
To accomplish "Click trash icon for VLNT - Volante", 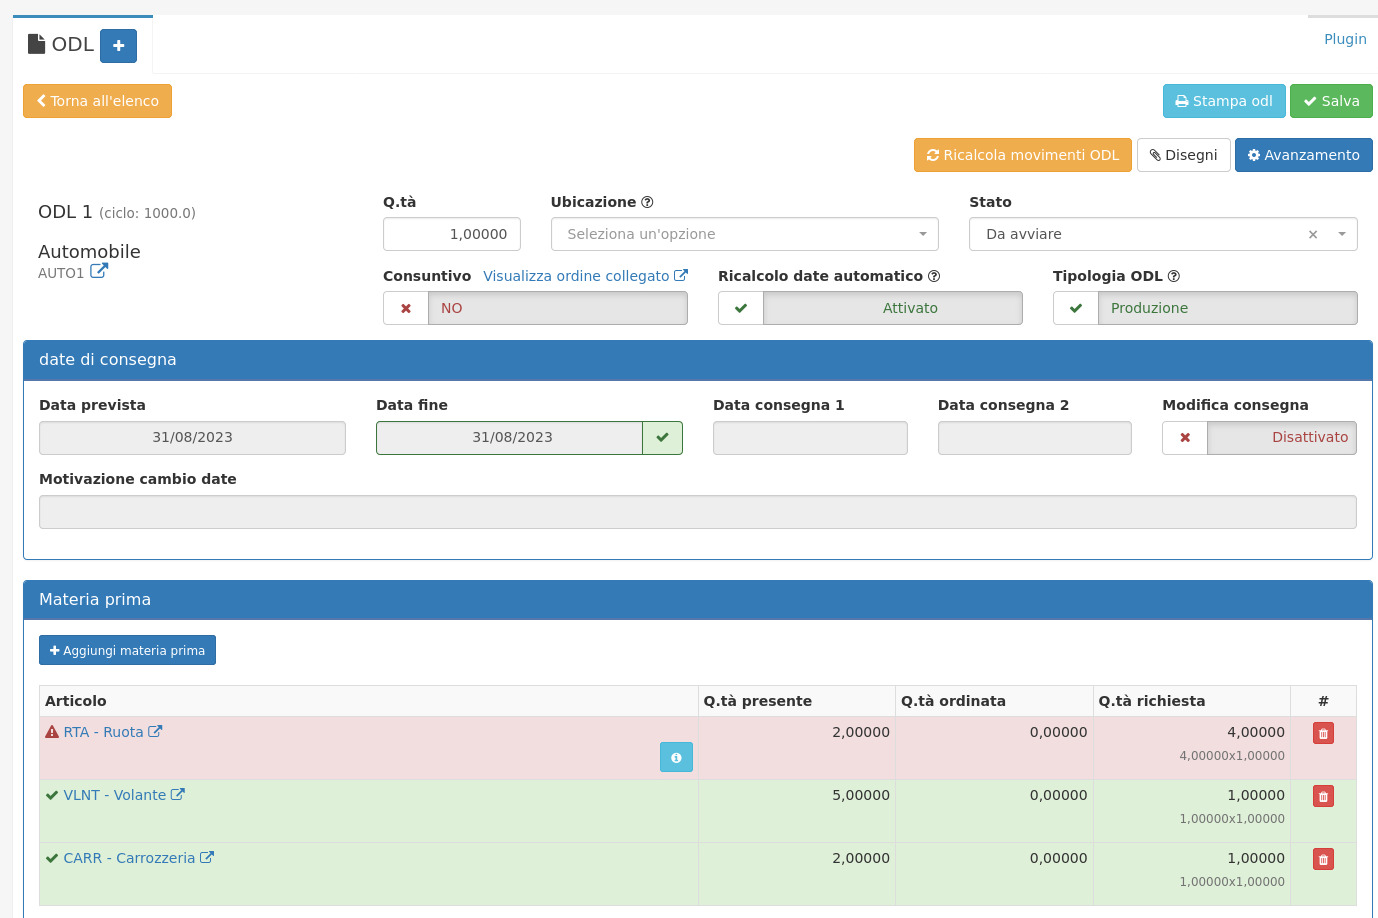I will tap(1323, 796).
